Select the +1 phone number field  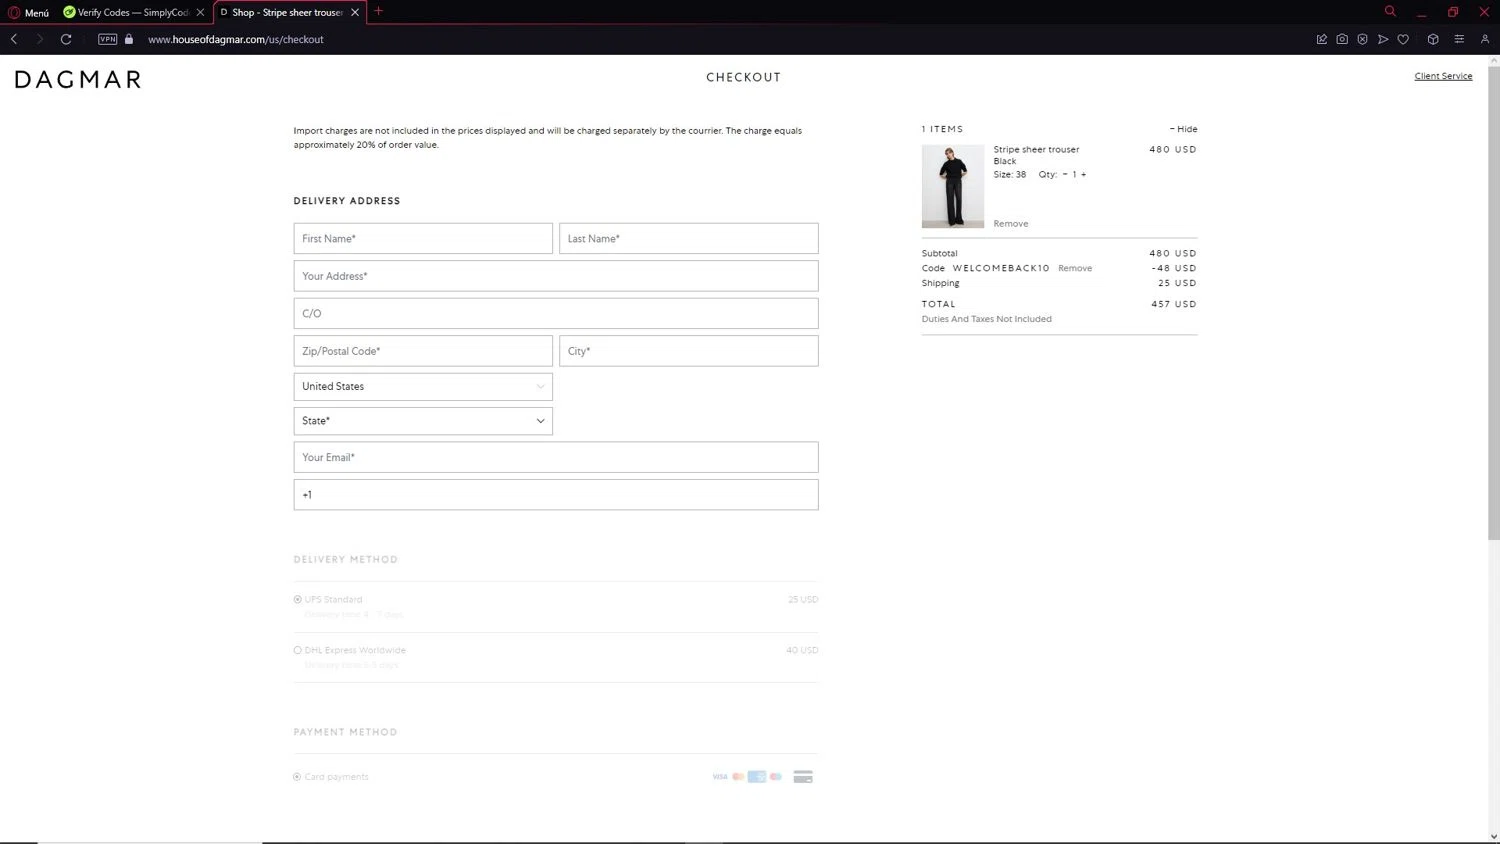pos(556,495)
